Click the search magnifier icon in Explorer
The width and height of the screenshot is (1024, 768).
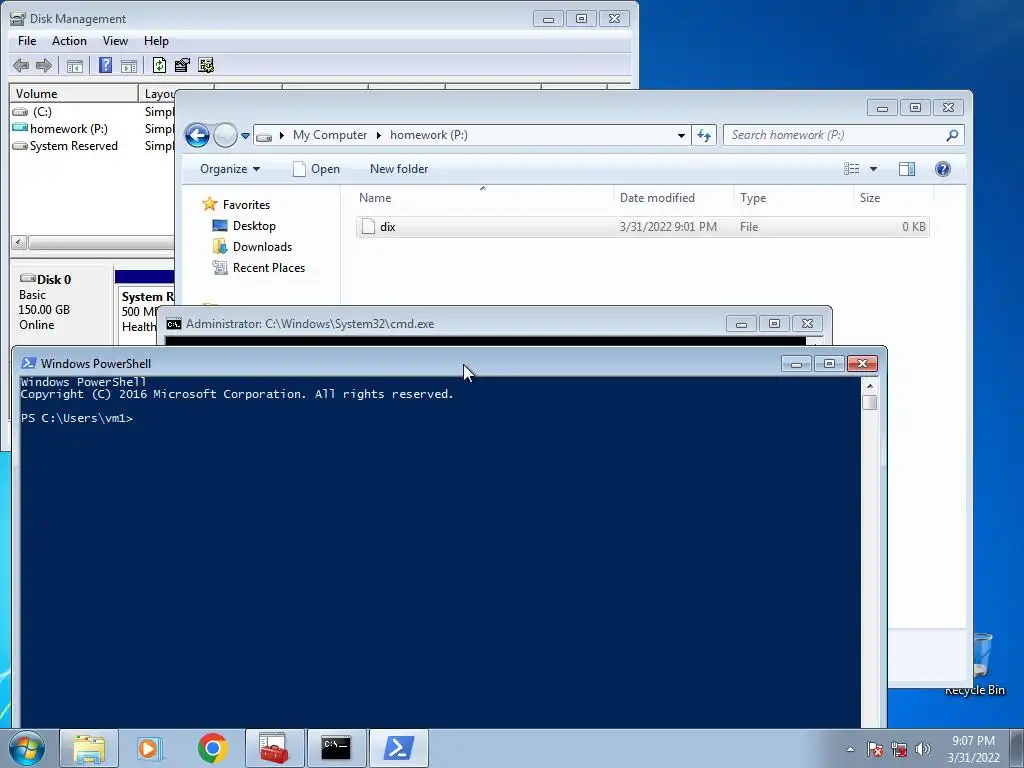click(952, 135)
